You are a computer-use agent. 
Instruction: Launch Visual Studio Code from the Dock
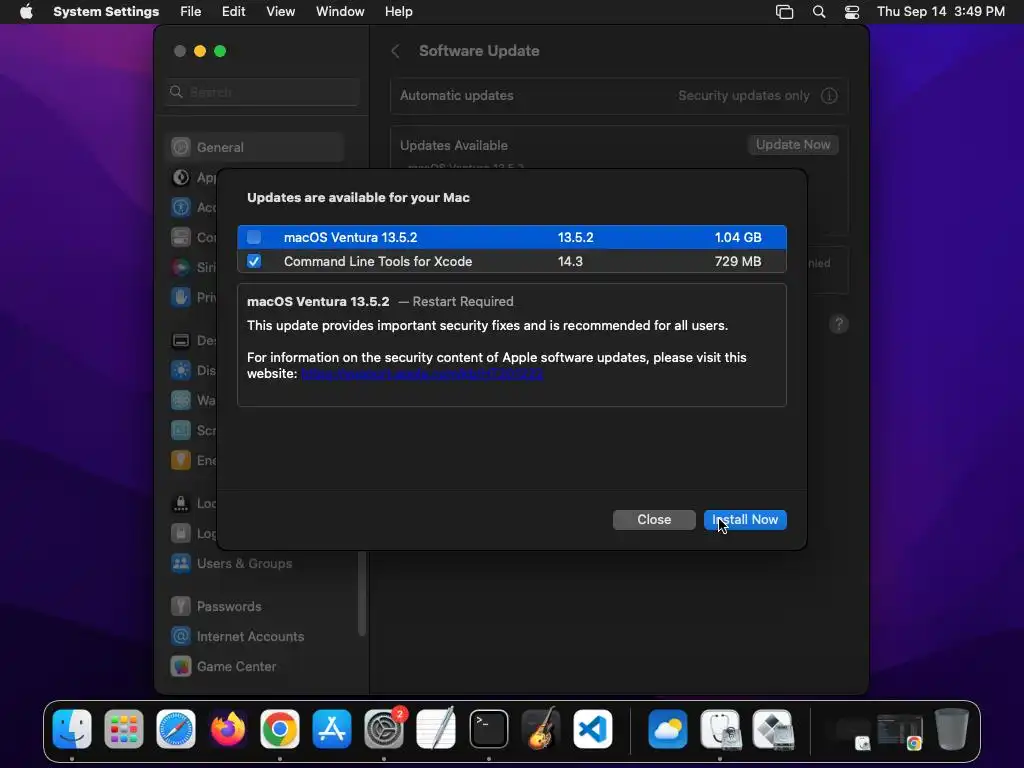(x=593, y=729)
